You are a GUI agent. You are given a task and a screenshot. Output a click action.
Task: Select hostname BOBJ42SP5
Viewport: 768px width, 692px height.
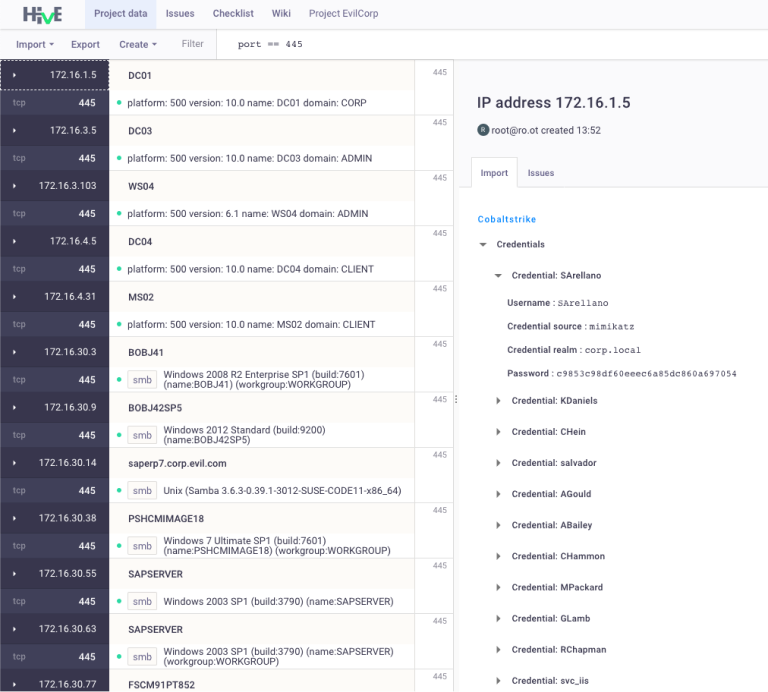tap(155, 407)
